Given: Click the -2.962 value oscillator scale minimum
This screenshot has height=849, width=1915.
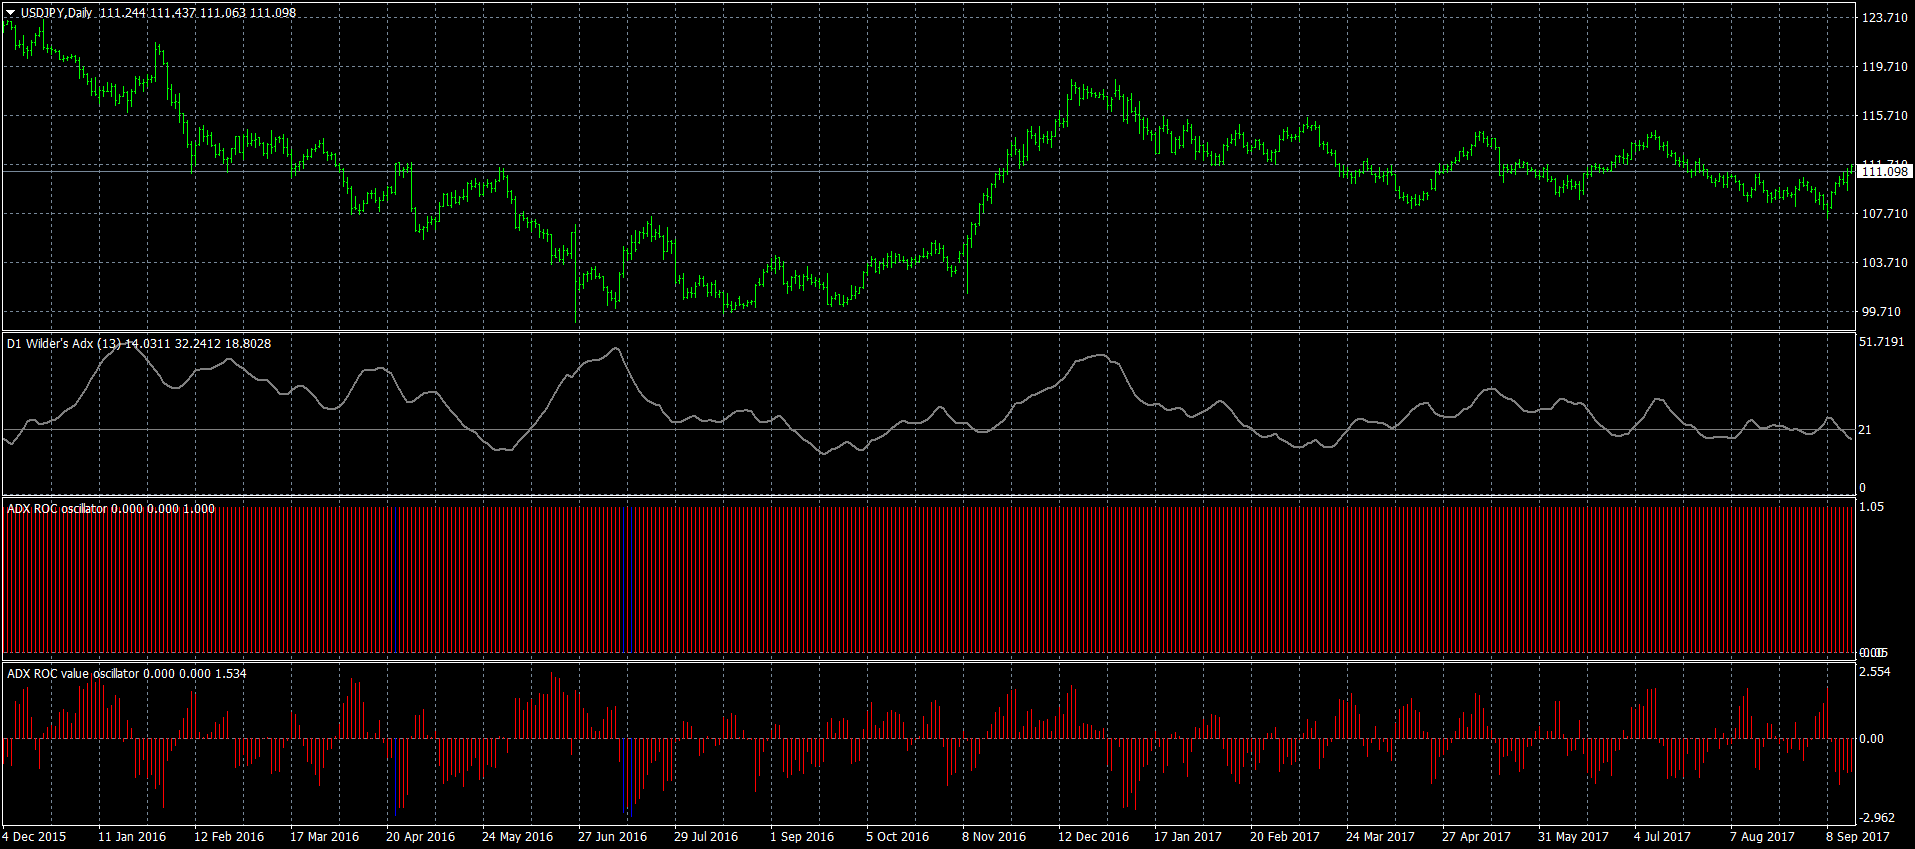Looking at the screenshot, I should point(1877,818).
